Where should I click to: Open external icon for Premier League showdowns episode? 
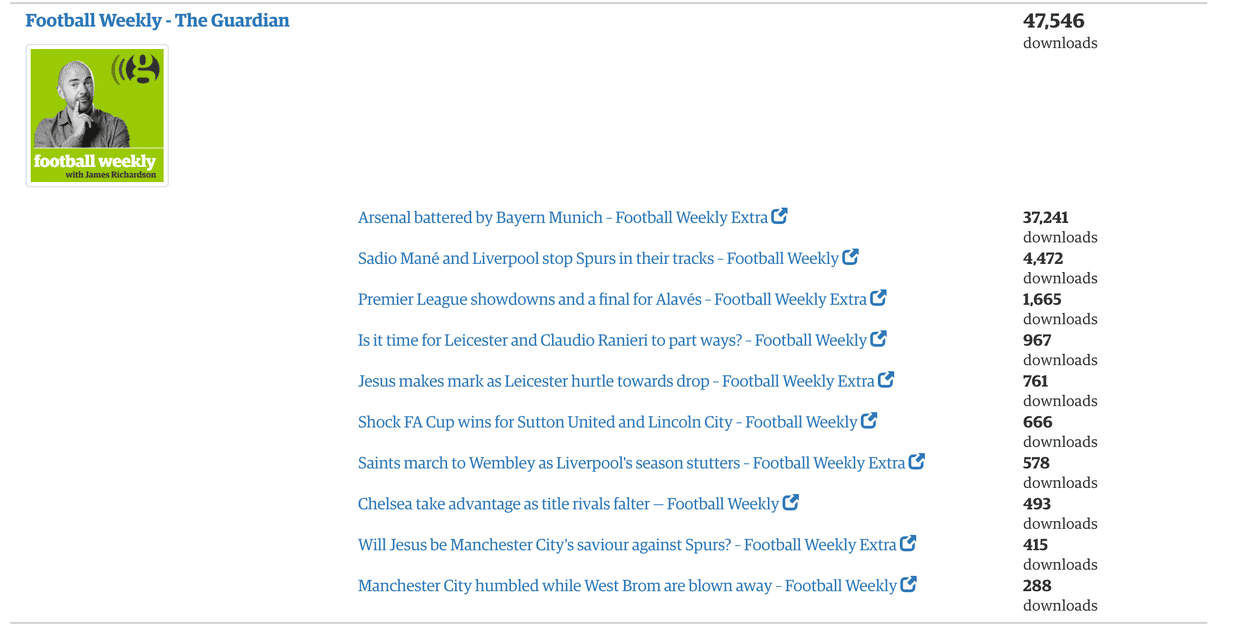click(879, 298)
